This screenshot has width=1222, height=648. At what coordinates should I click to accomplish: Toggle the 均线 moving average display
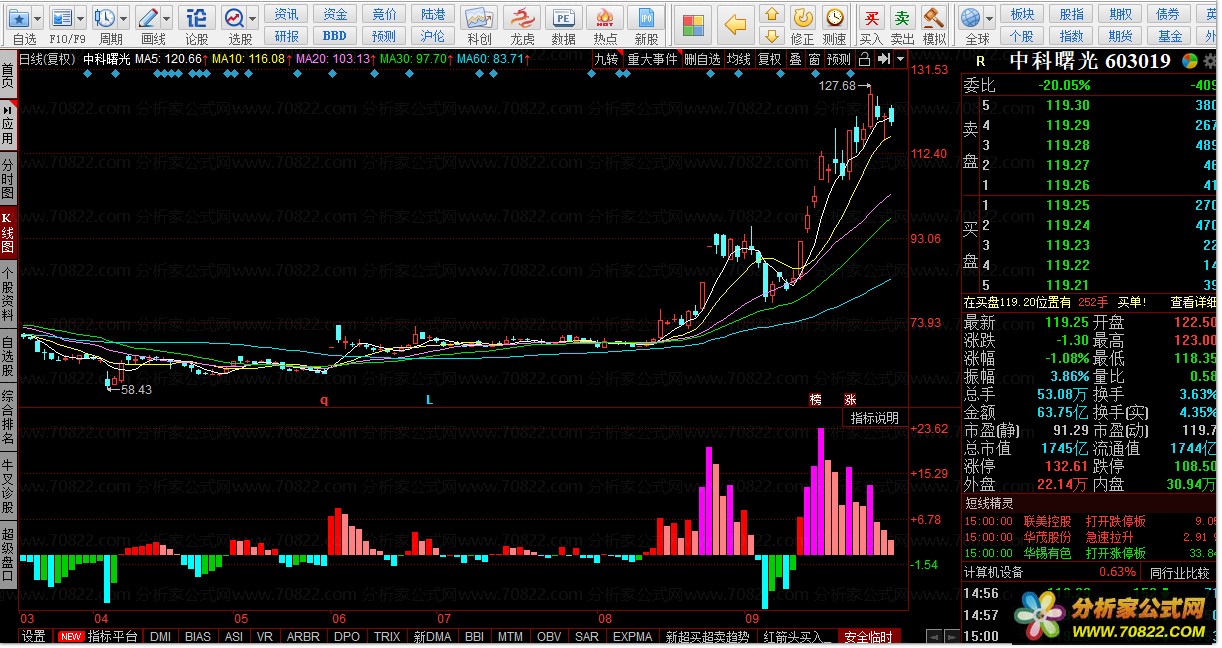[x=739, y=59]
